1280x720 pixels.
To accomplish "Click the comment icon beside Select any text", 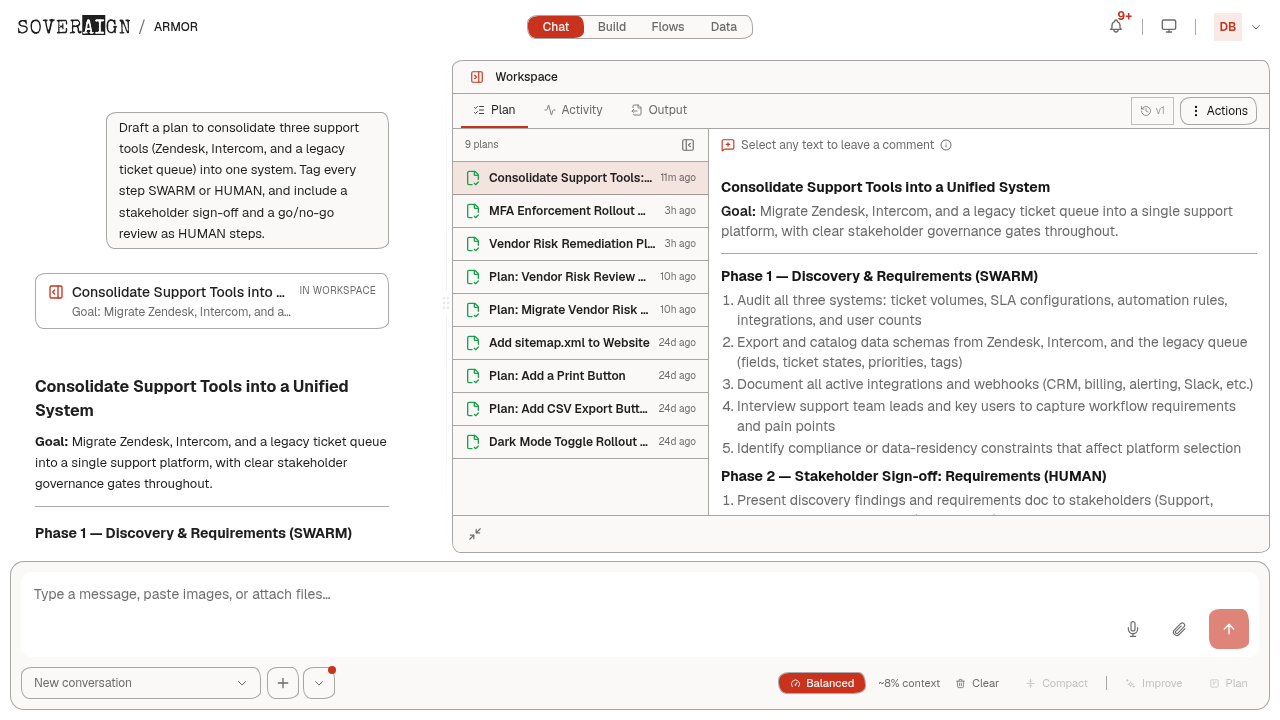I will [728, 145].
